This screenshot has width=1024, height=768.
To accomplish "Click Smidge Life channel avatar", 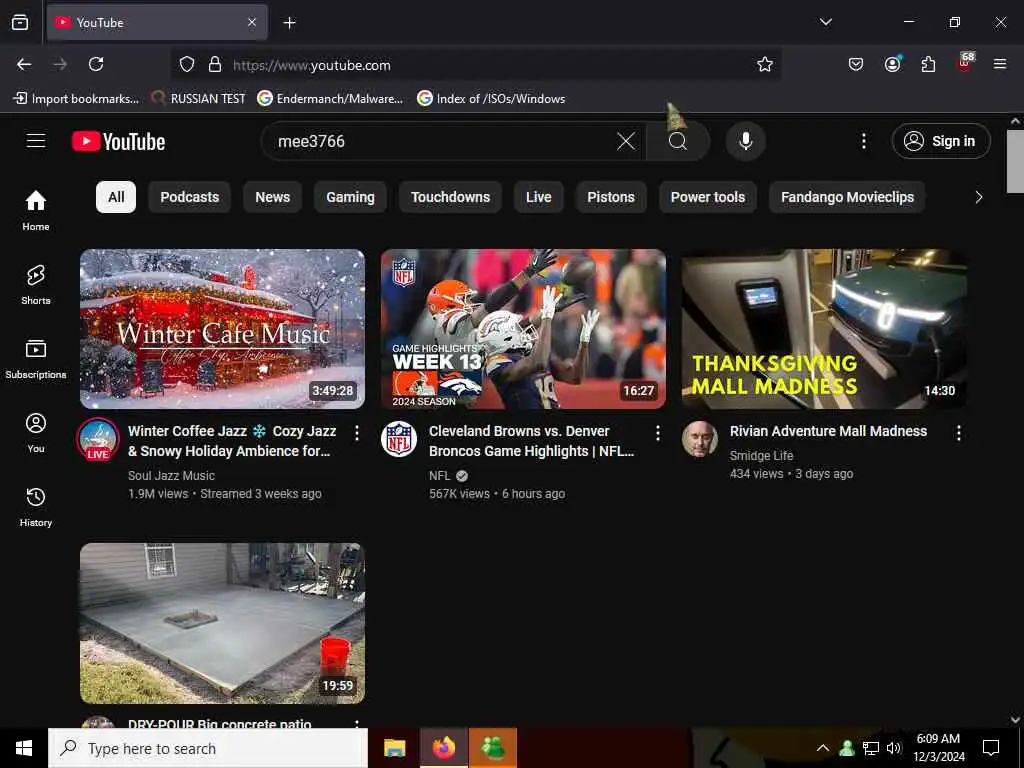I will (699, 439).
